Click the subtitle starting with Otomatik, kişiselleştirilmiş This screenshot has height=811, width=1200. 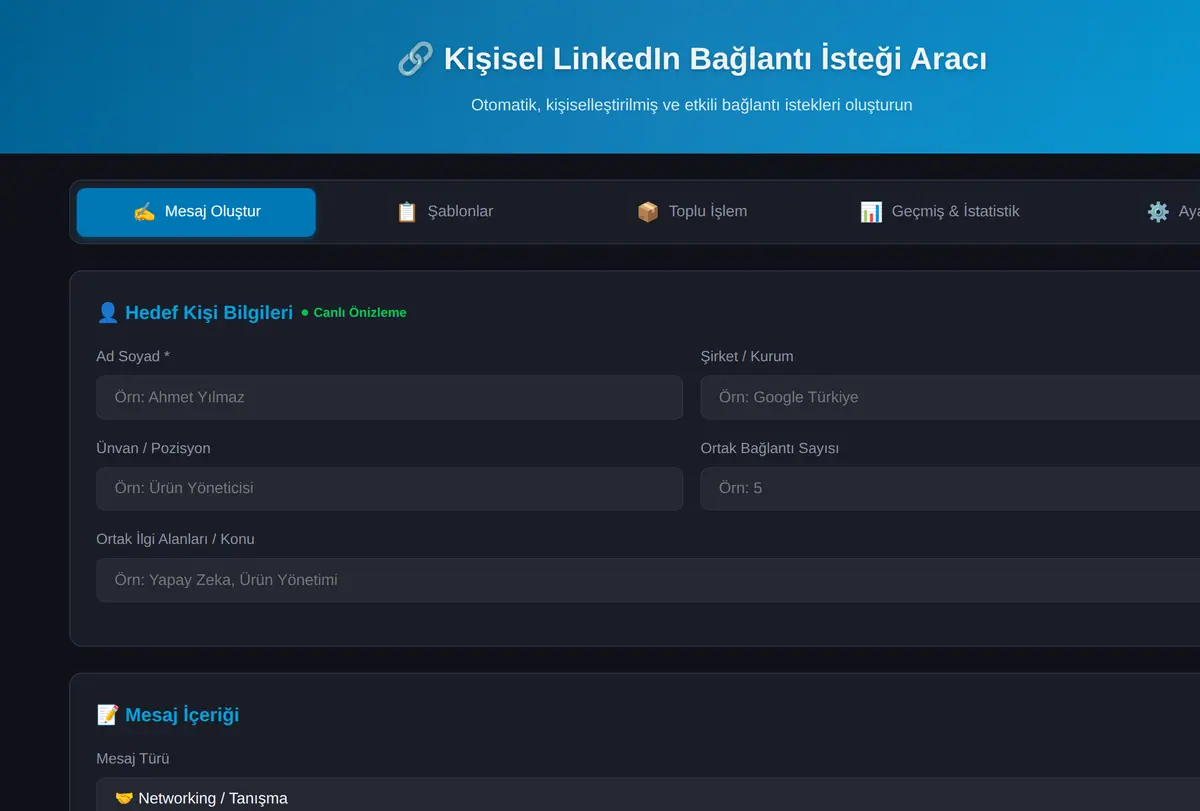coord(692,104)
